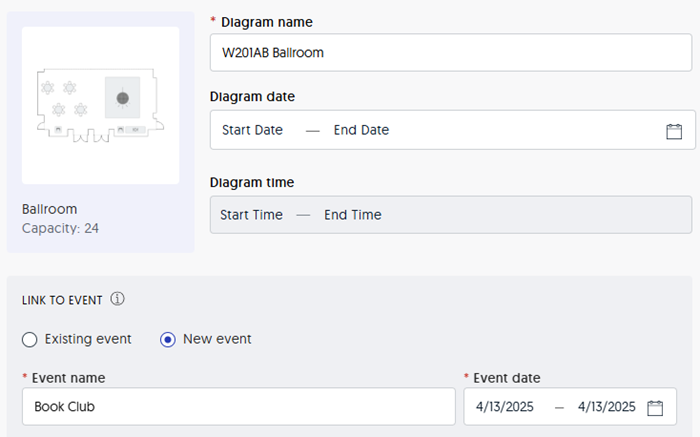Click the Event start date 4/13/2025
This screenshot has height=437, width=700.
pyautogui.click(x=504, y=407)
